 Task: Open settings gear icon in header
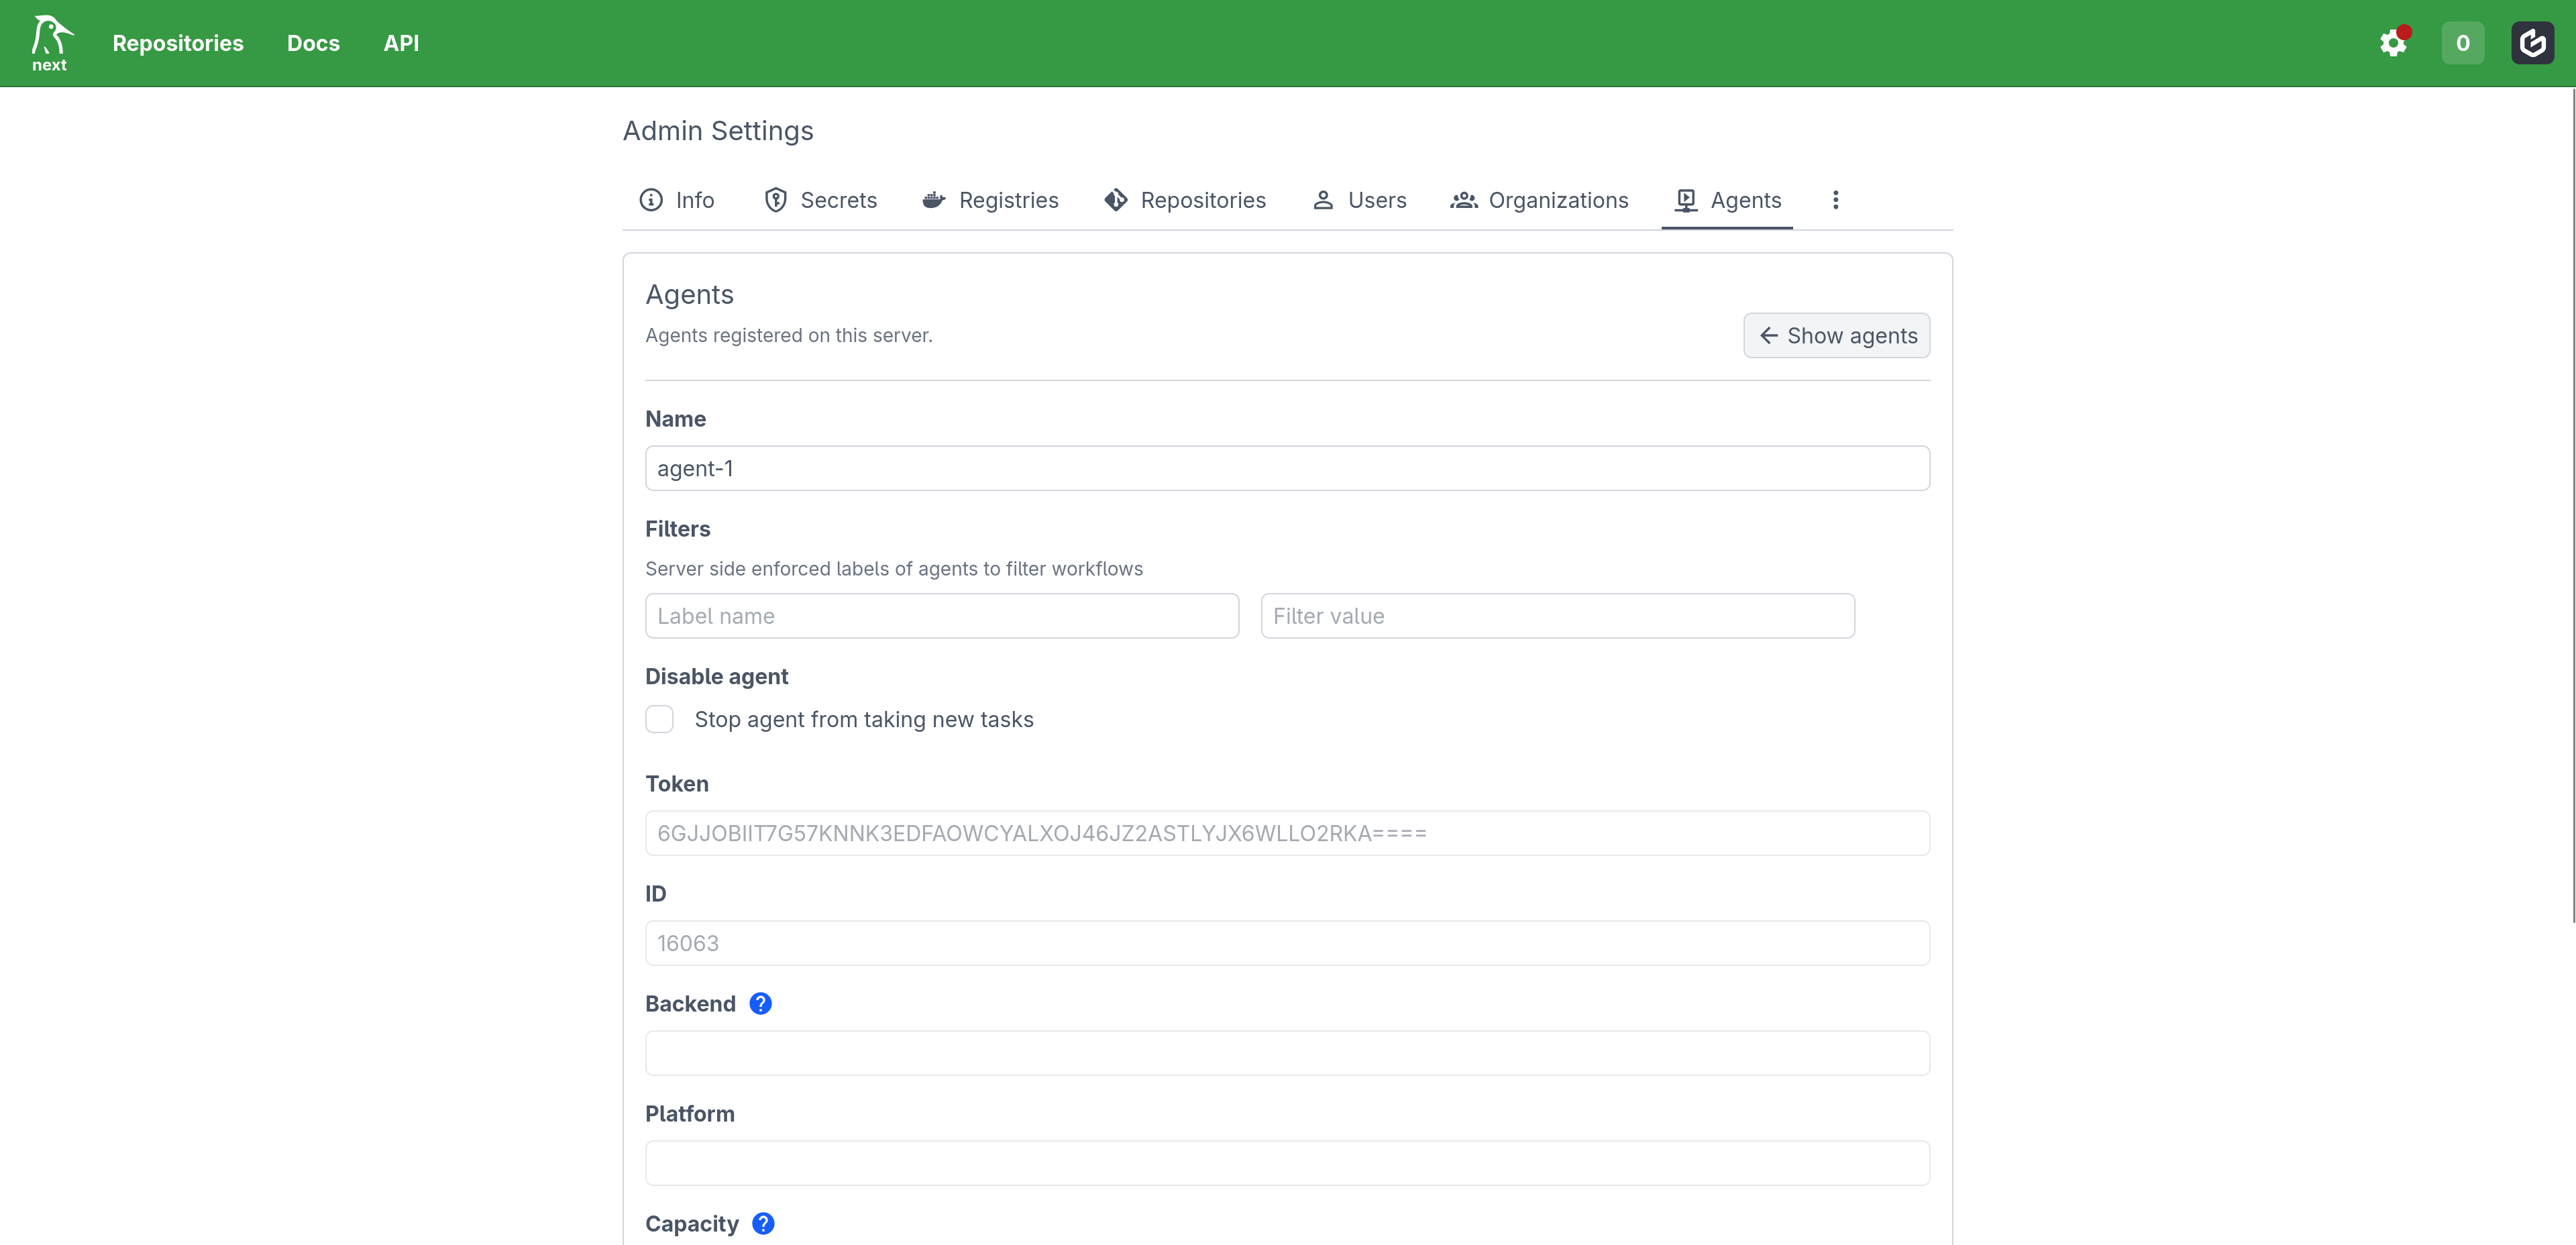tap(2393, 43)
